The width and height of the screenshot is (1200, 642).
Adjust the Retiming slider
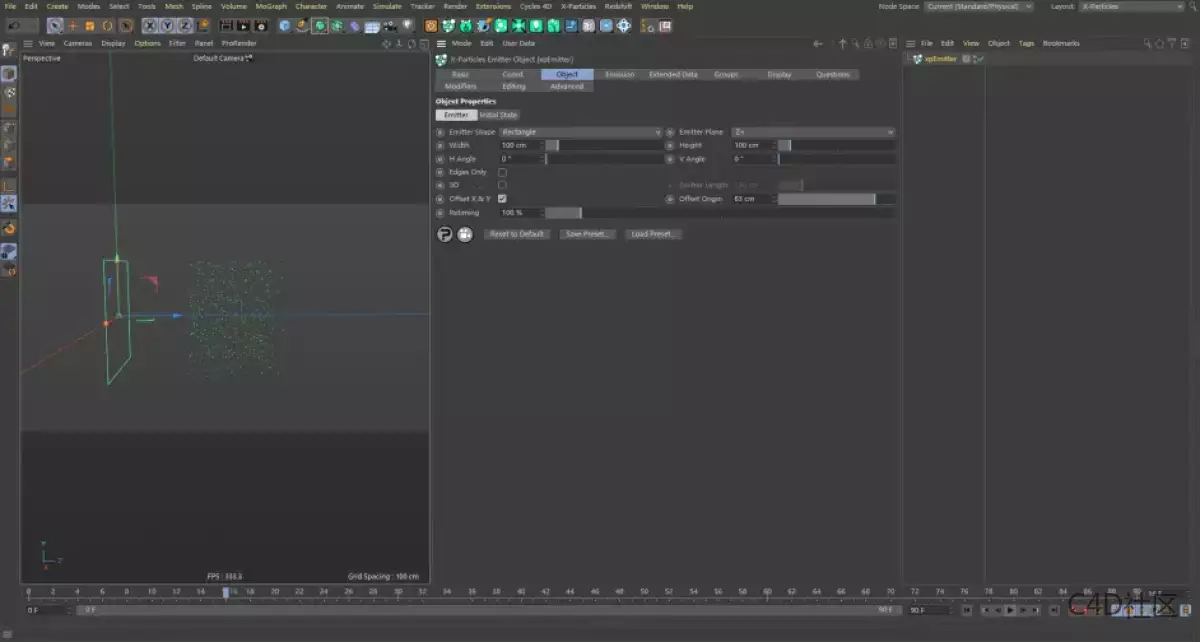[563, 212]
